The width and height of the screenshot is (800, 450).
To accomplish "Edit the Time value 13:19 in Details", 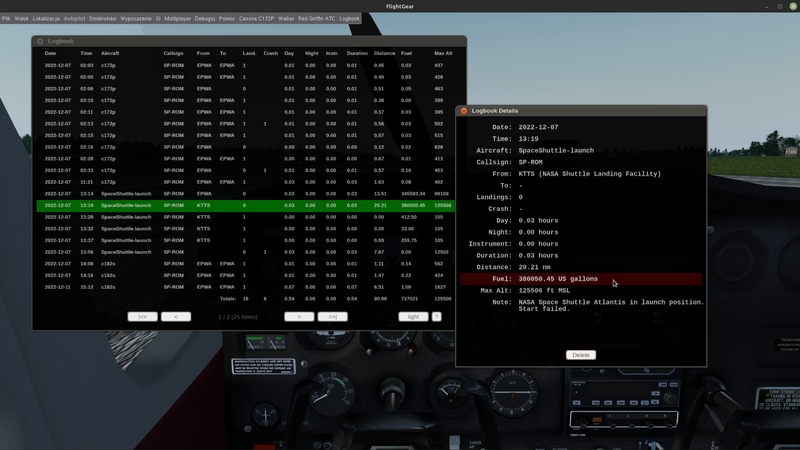I will coord(529,139).
